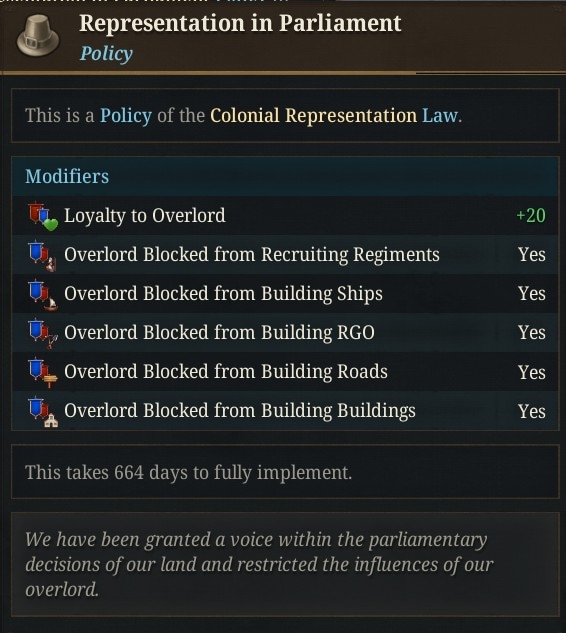Select Overlord Blocked from Recruiting Regiments text
Viewport: 566px width, 633px height.
[x=252, y=255]
